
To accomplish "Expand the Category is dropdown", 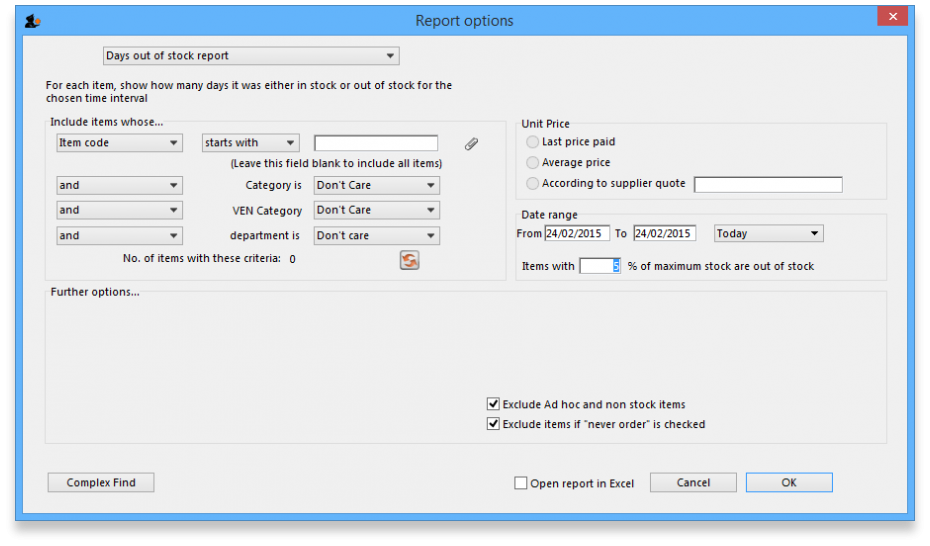I will coord(376,185).
